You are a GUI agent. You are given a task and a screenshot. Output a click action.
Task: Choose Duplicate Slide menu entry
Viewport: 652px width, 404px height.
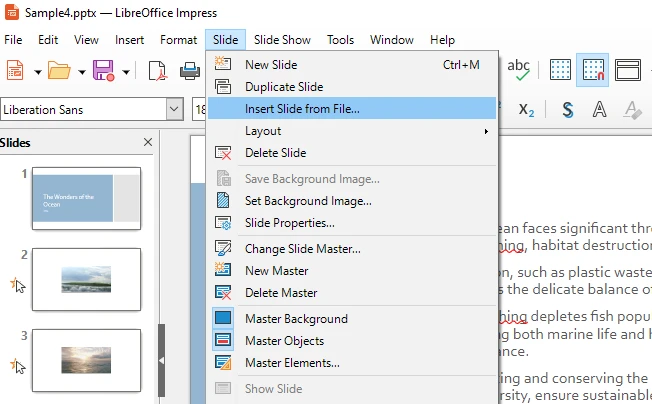pos(352,87)
